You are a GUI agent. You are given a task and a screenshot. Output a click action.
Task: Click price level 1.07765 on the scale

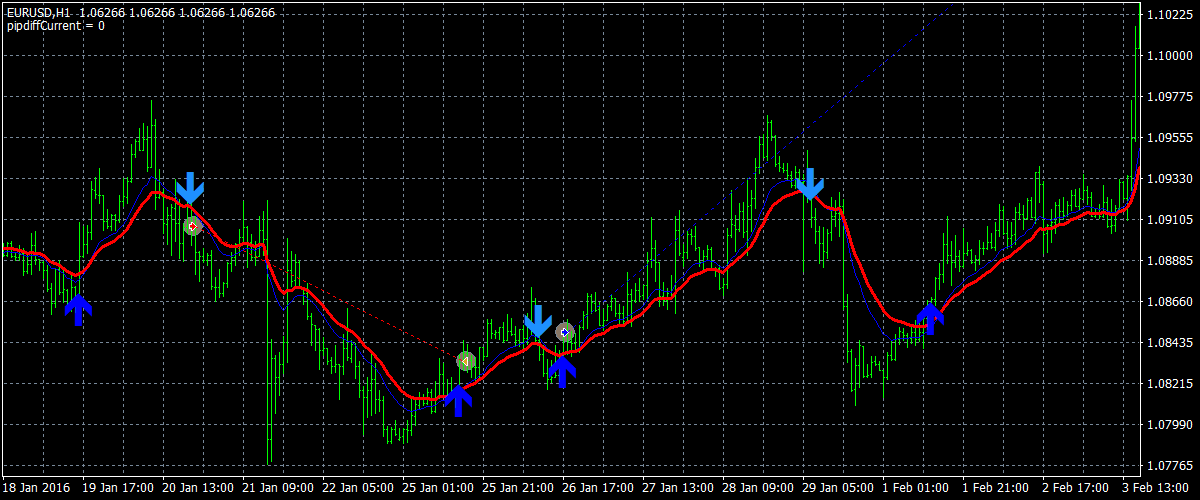point(1172,466)
